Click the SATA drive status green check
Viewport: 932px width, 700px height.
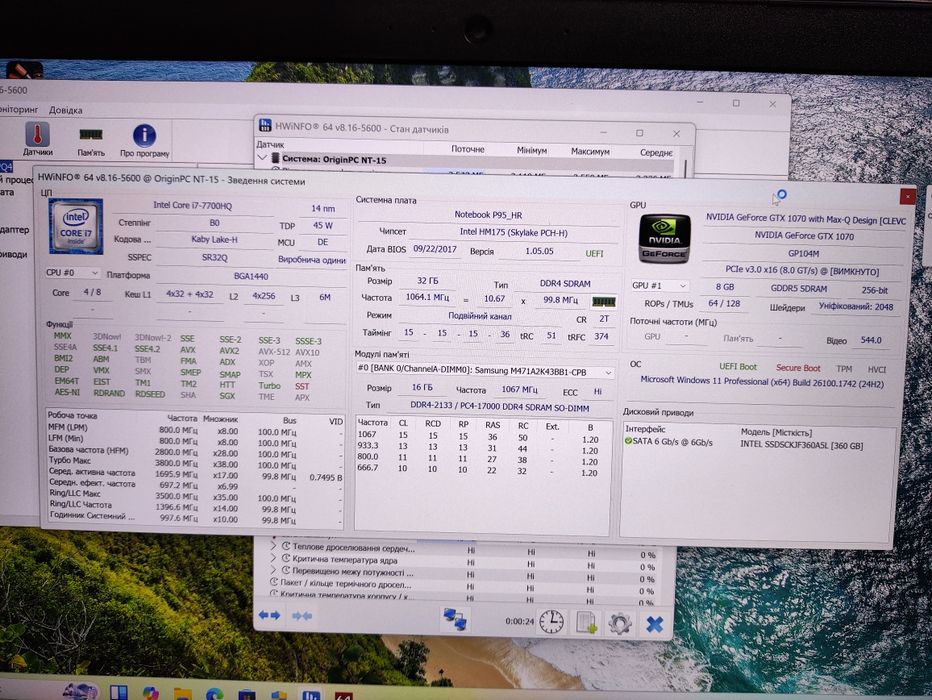pos(628,441)
